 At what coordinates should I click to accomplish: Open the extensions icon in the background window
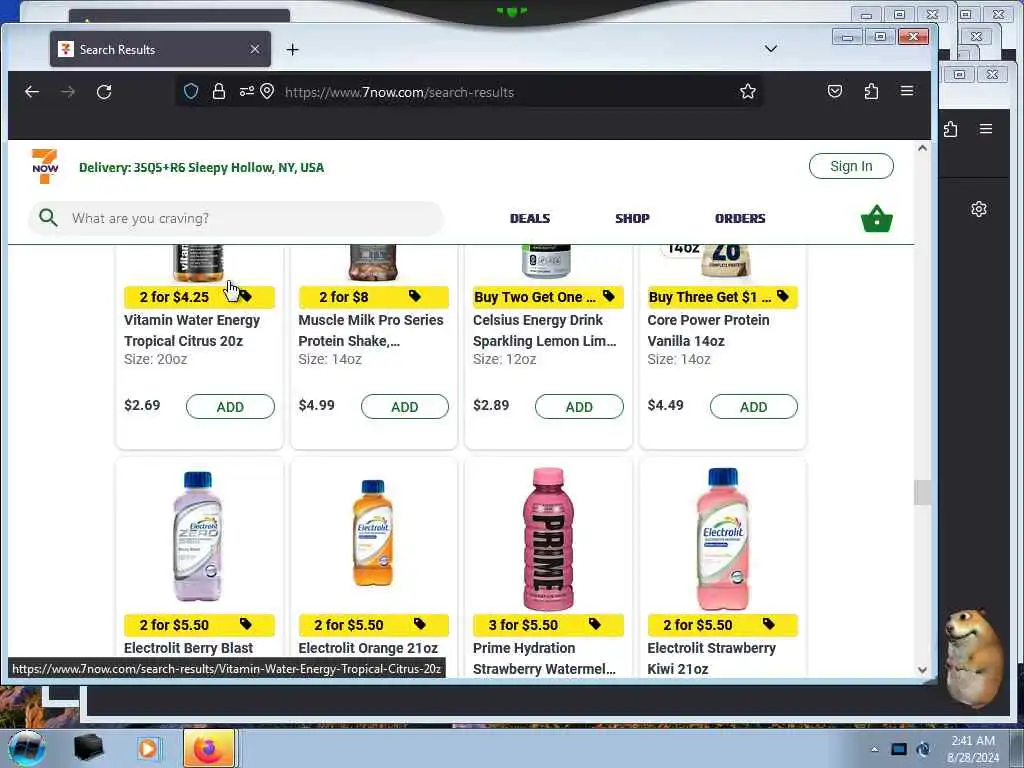tap(950, 129)
